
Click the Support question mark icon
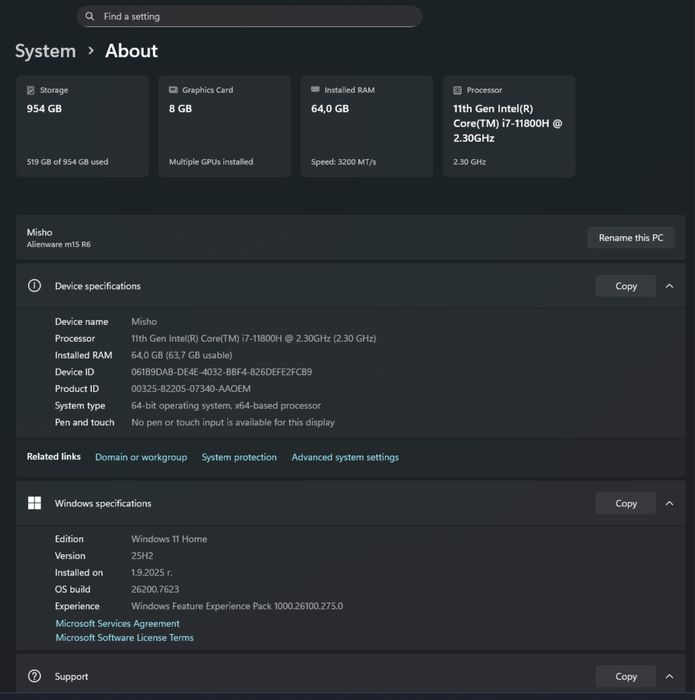point(34,676)
